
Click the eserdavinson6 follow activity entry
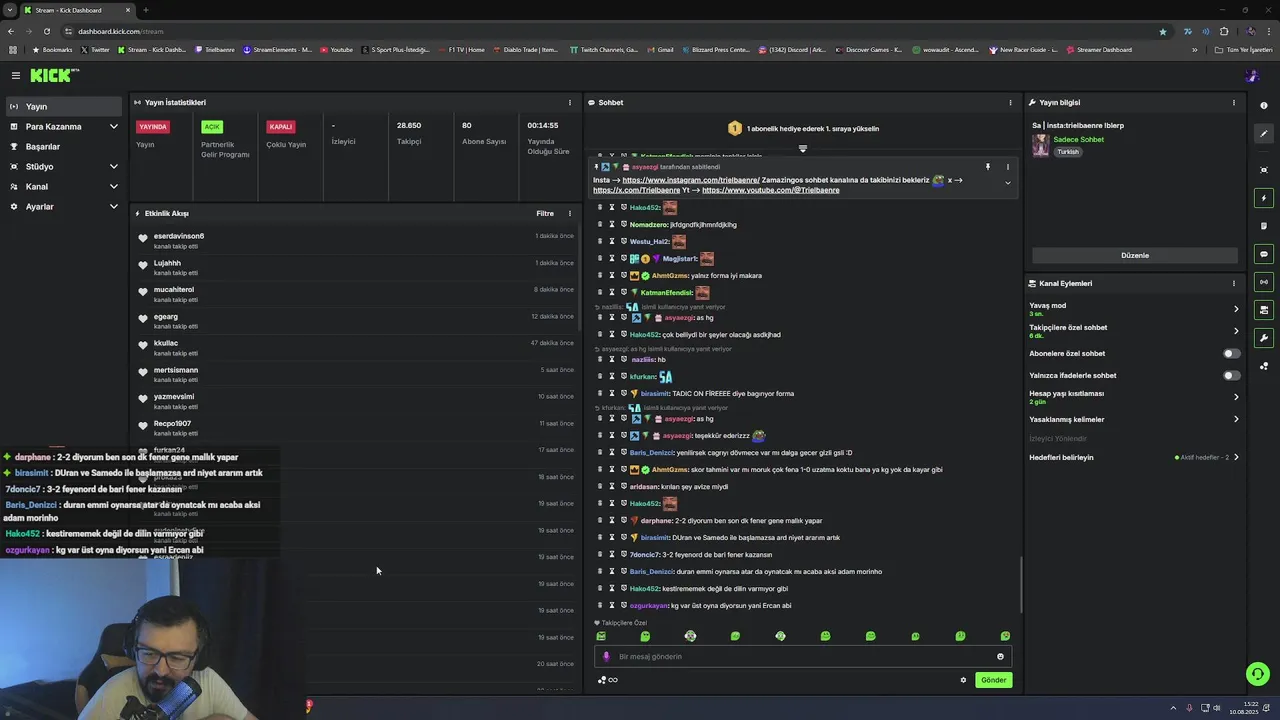coord(357,241)
